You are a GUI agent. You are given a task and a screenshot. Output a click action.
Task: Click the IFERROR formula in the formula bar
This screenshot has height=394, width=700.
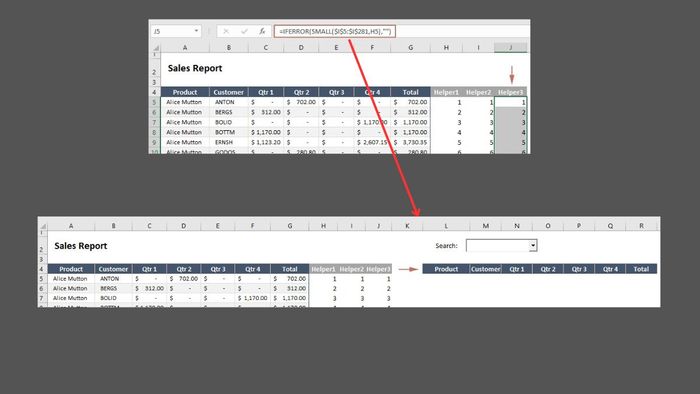[335, 31]
